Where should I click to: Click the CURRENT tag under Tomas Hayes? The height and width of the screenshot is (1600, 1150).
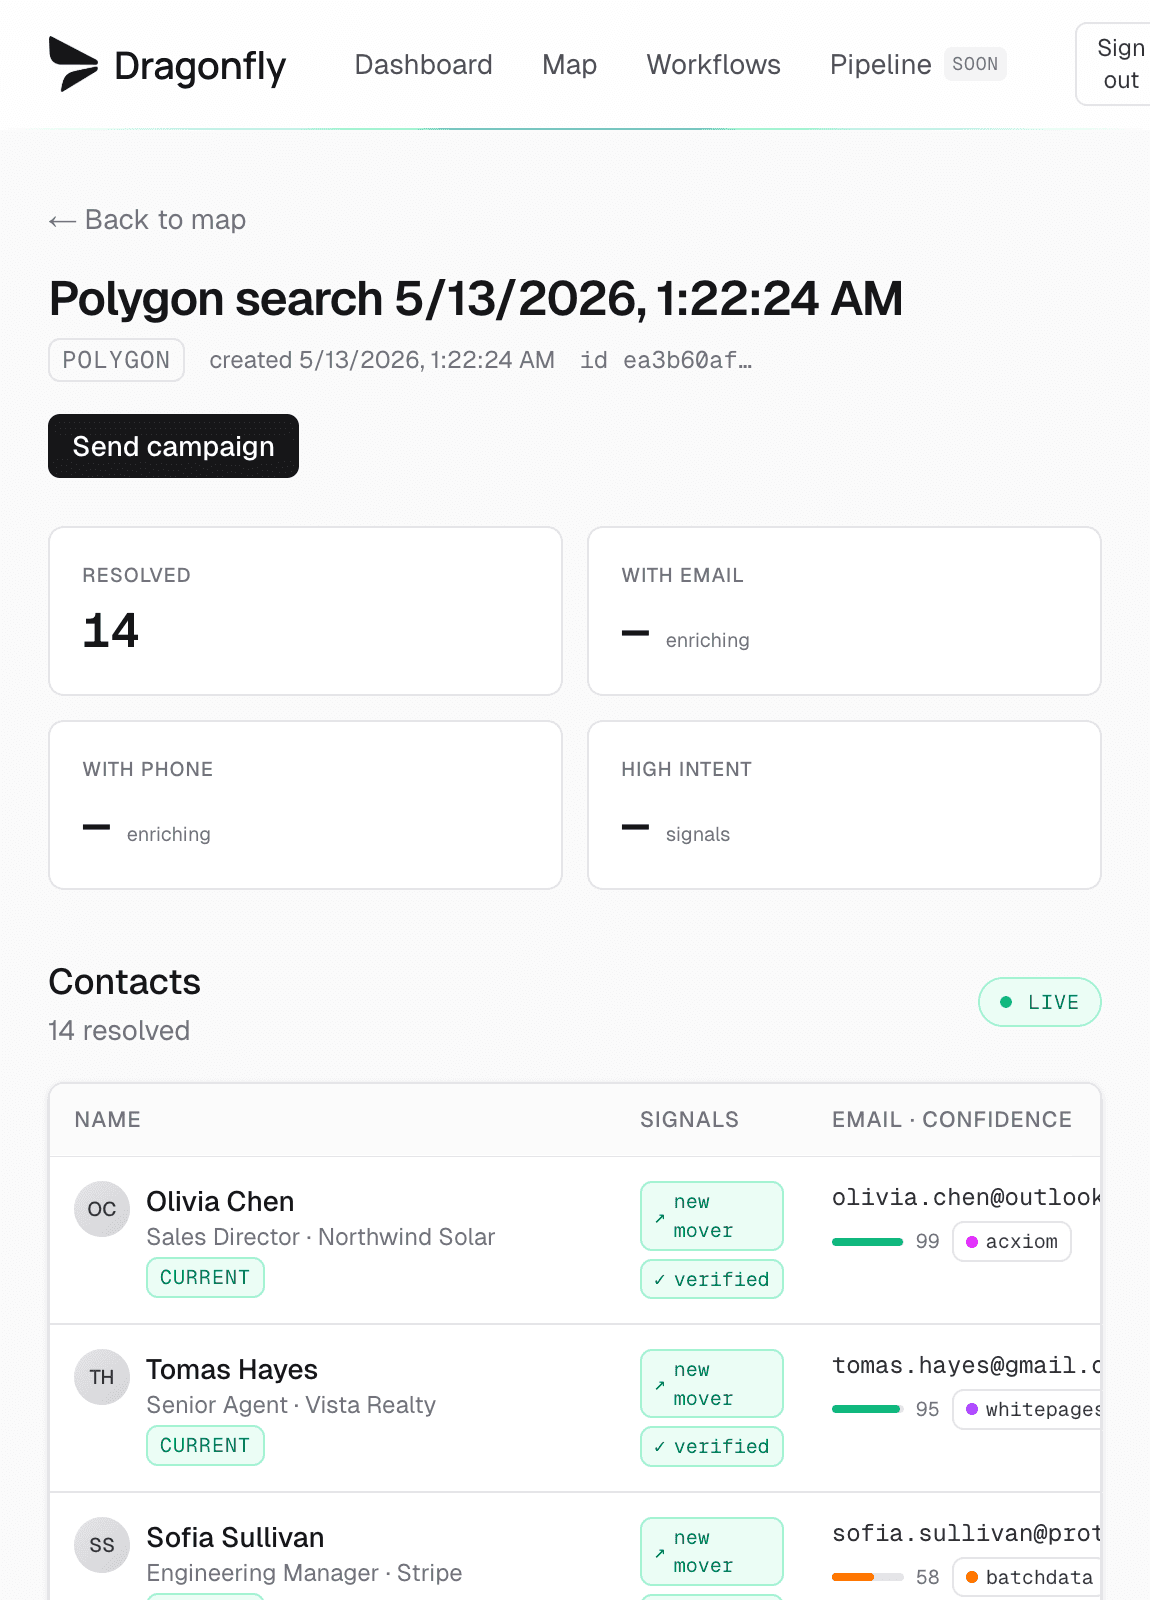(205, 1446)
